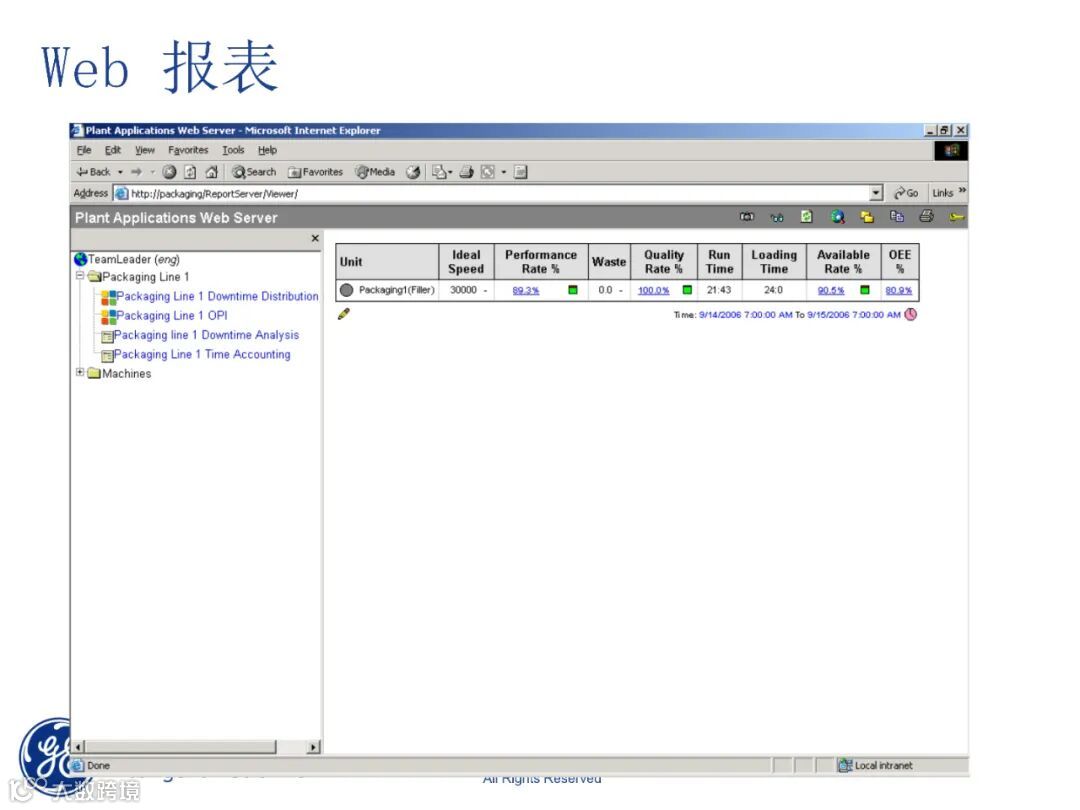This screenshot has width=1080, height=810.
Task: Click the History icon in toolbar
Action: [x=413, y=172]
